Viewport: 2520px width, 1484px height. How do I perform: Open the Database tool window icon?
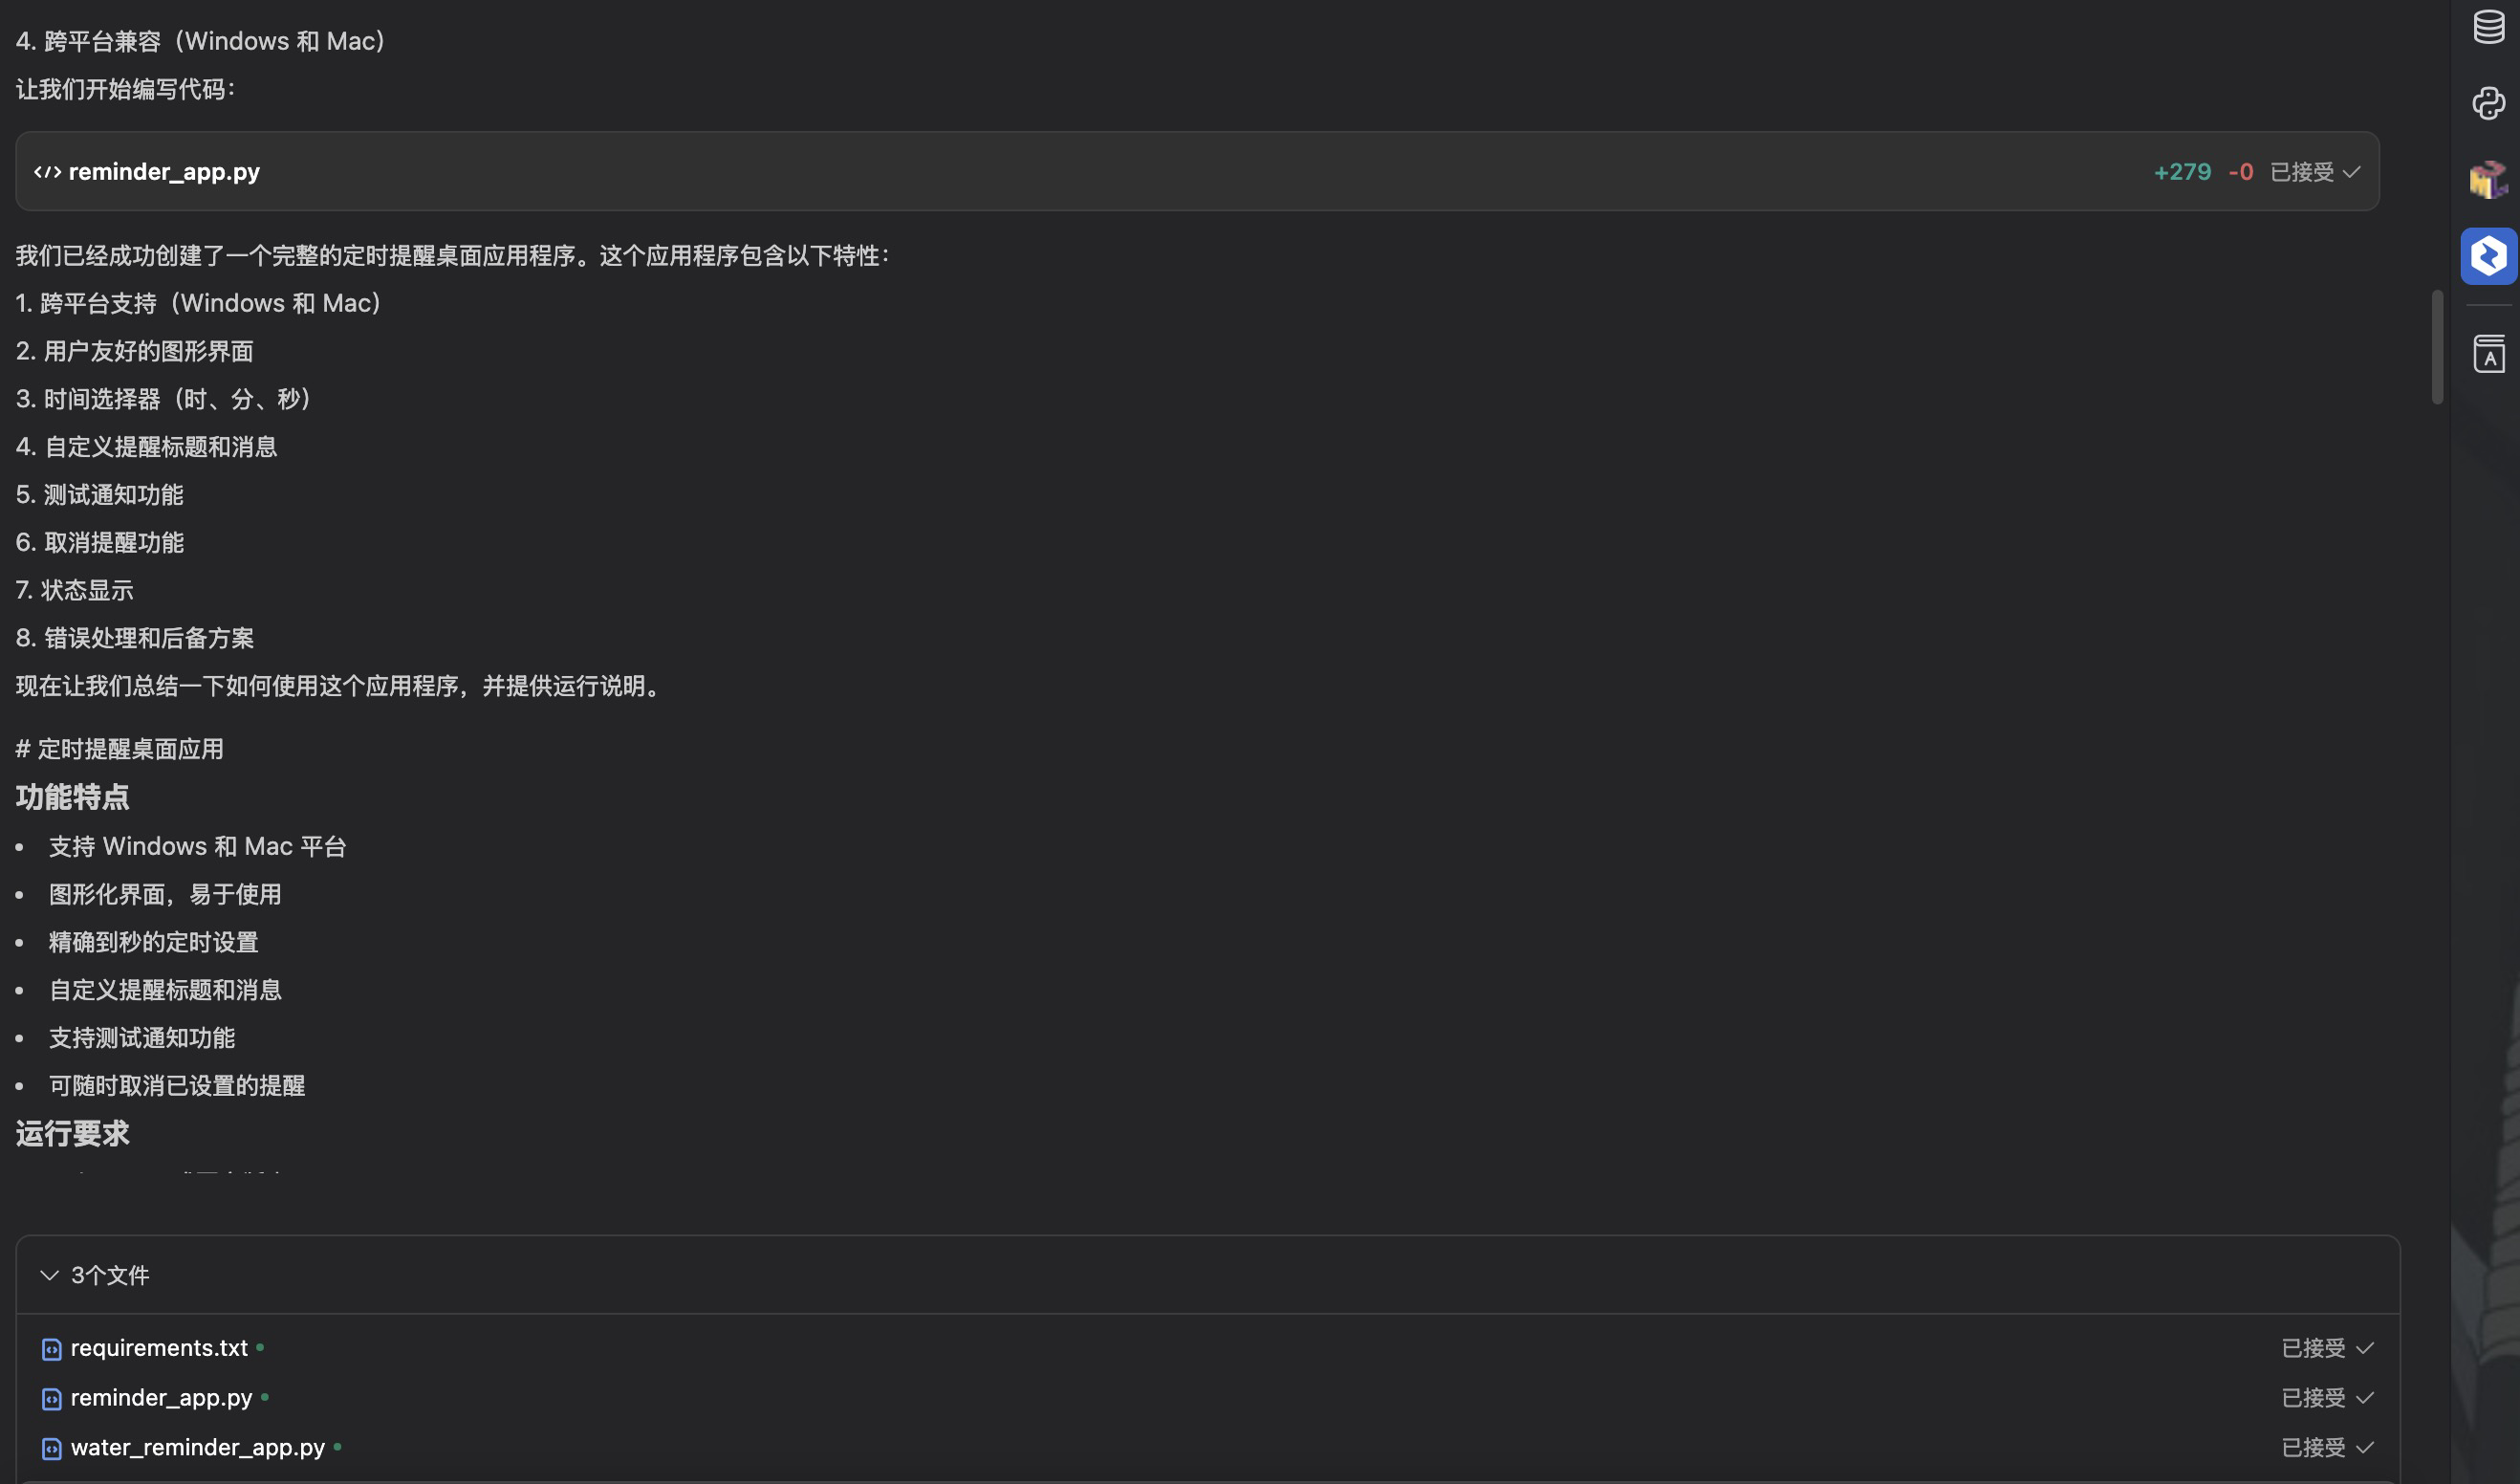[x=2488, y=27]
